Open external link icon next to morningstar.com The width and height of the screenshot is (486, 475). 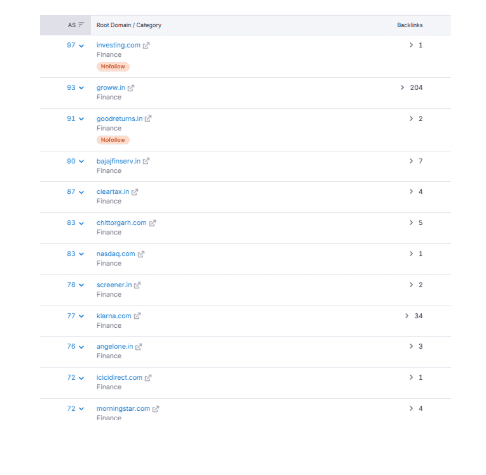click(x=155, y=409)
